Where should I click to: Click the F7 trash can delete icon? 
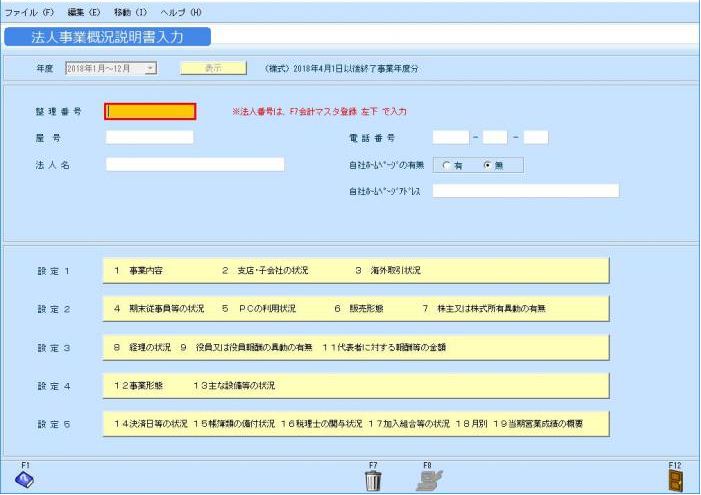pyautogui.click(x=373, y=480)
